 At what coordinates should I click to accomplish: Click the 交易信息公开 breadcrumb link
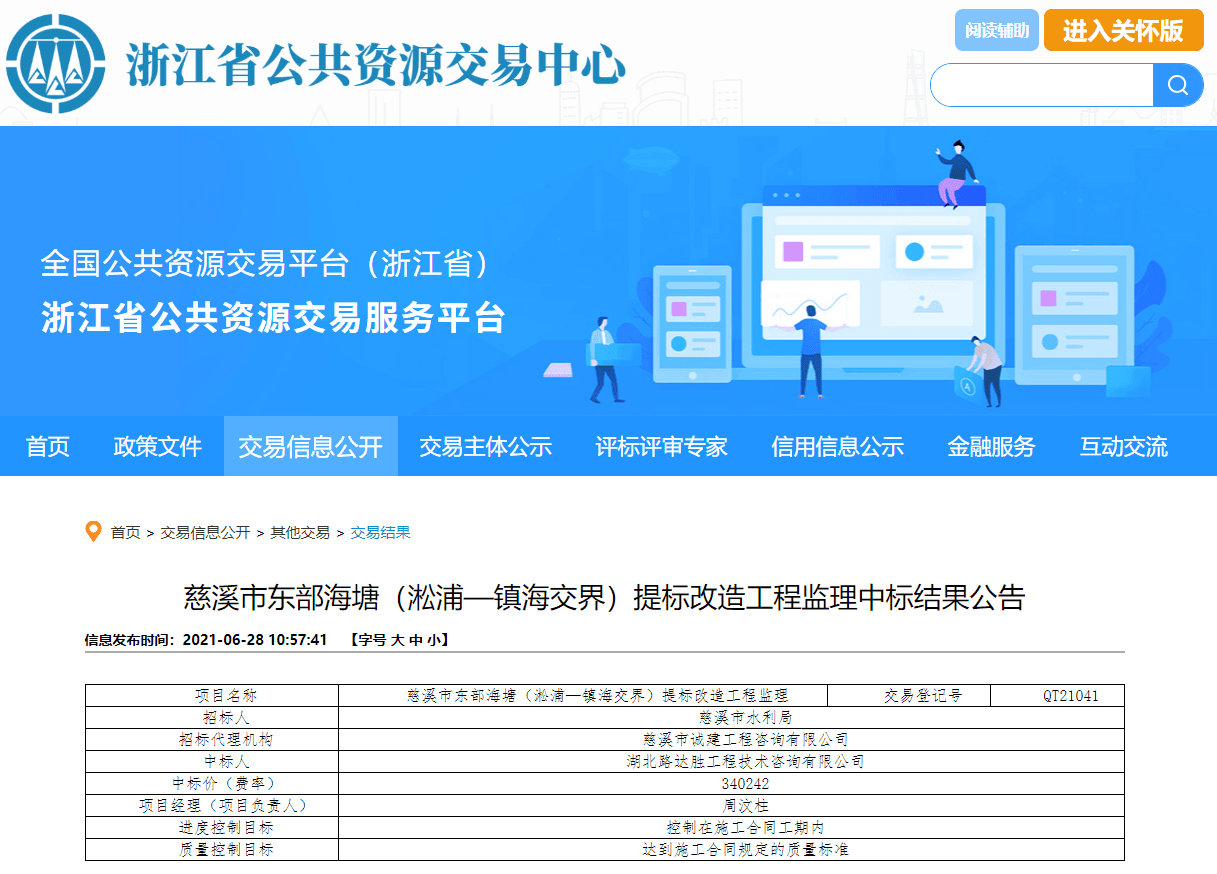tap(205, 533)
